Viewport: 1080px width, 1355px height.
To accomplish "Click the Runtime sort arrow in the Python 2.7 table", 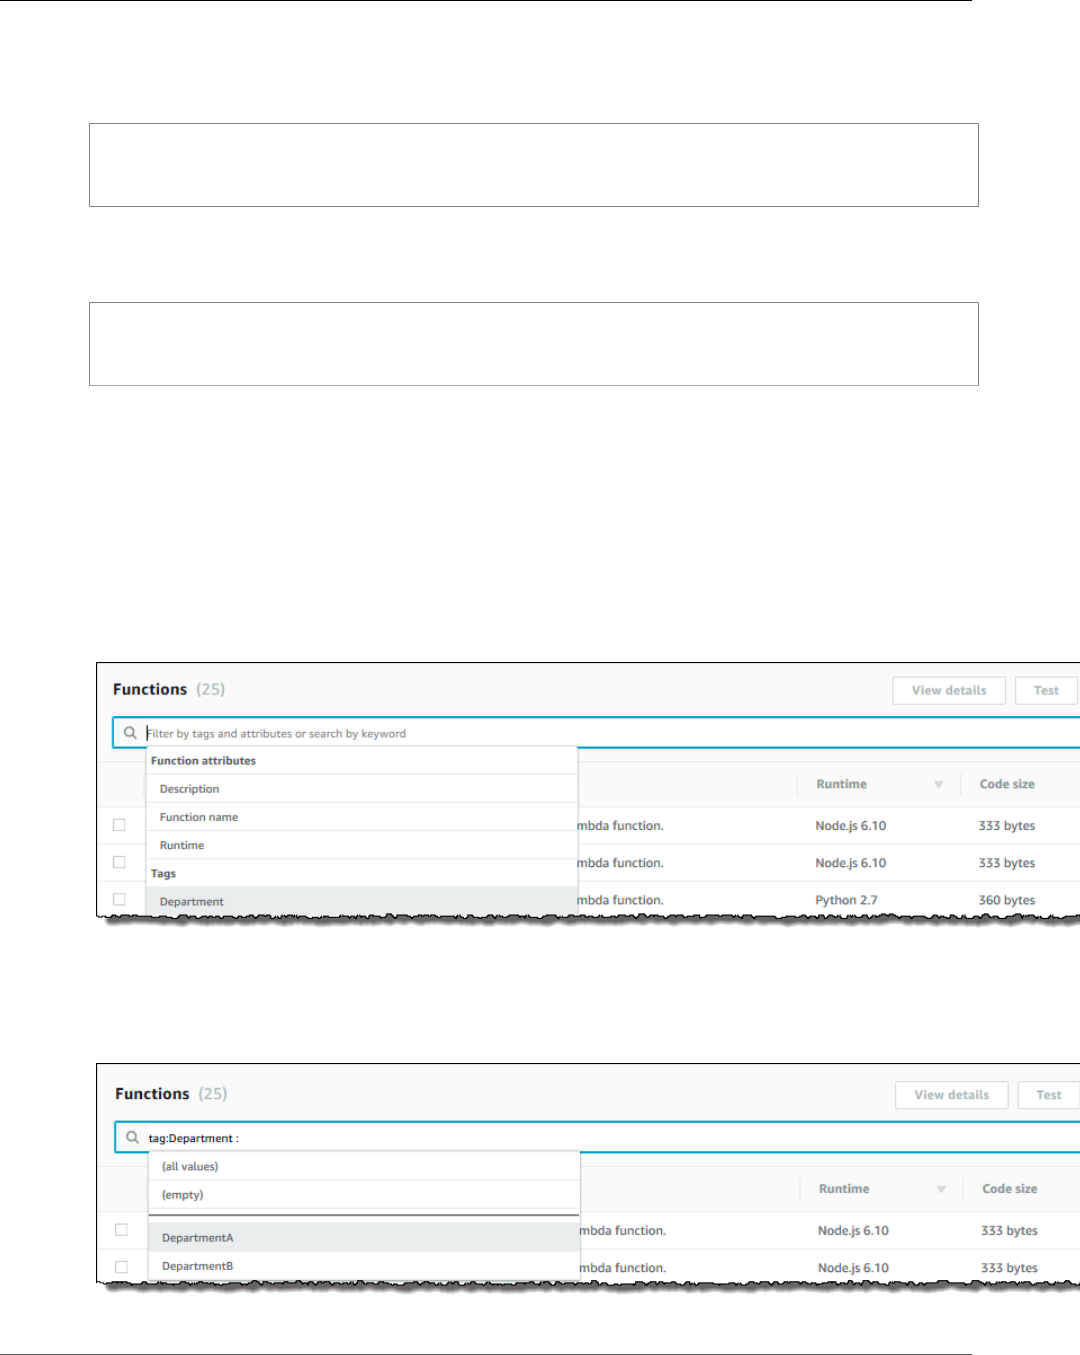I will click(x=938, y=784).
